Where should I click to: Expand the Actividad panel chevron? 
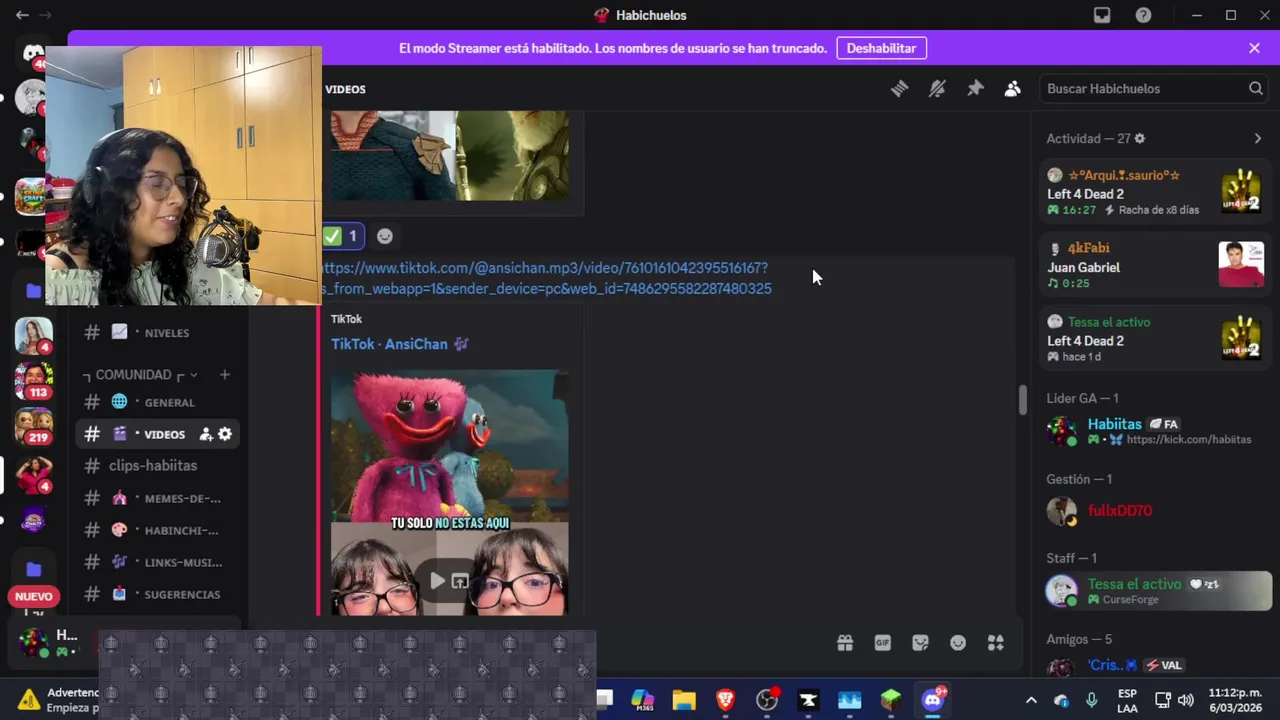click(1258, 139)
